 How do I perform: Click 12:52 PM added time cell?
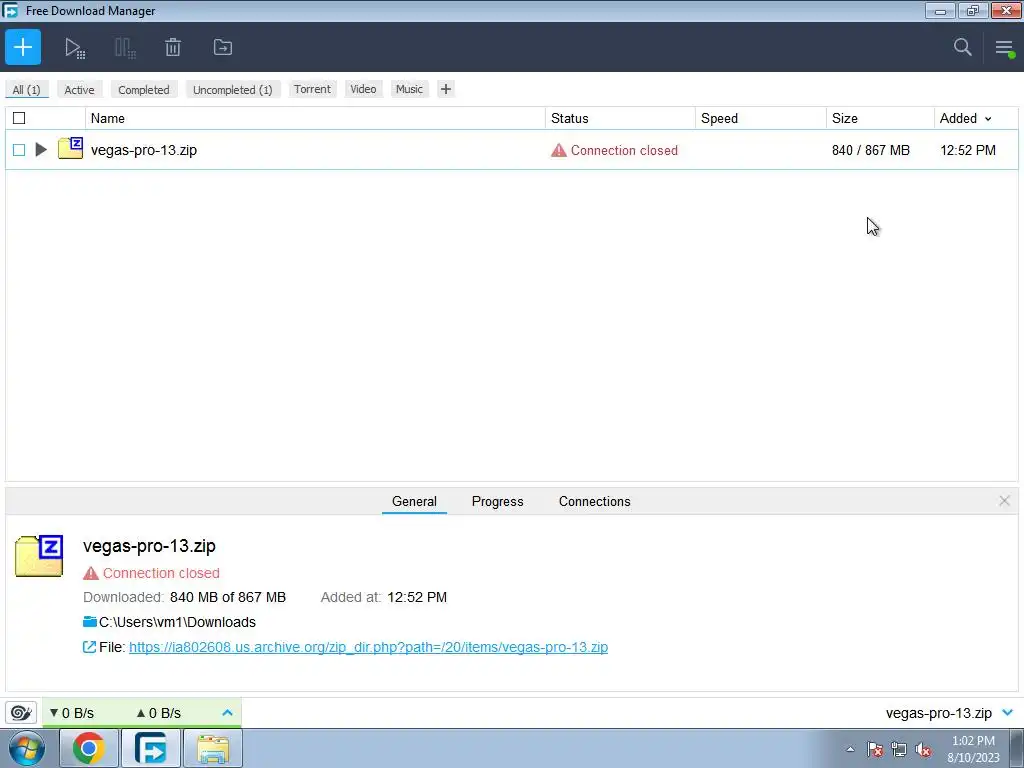968,150
